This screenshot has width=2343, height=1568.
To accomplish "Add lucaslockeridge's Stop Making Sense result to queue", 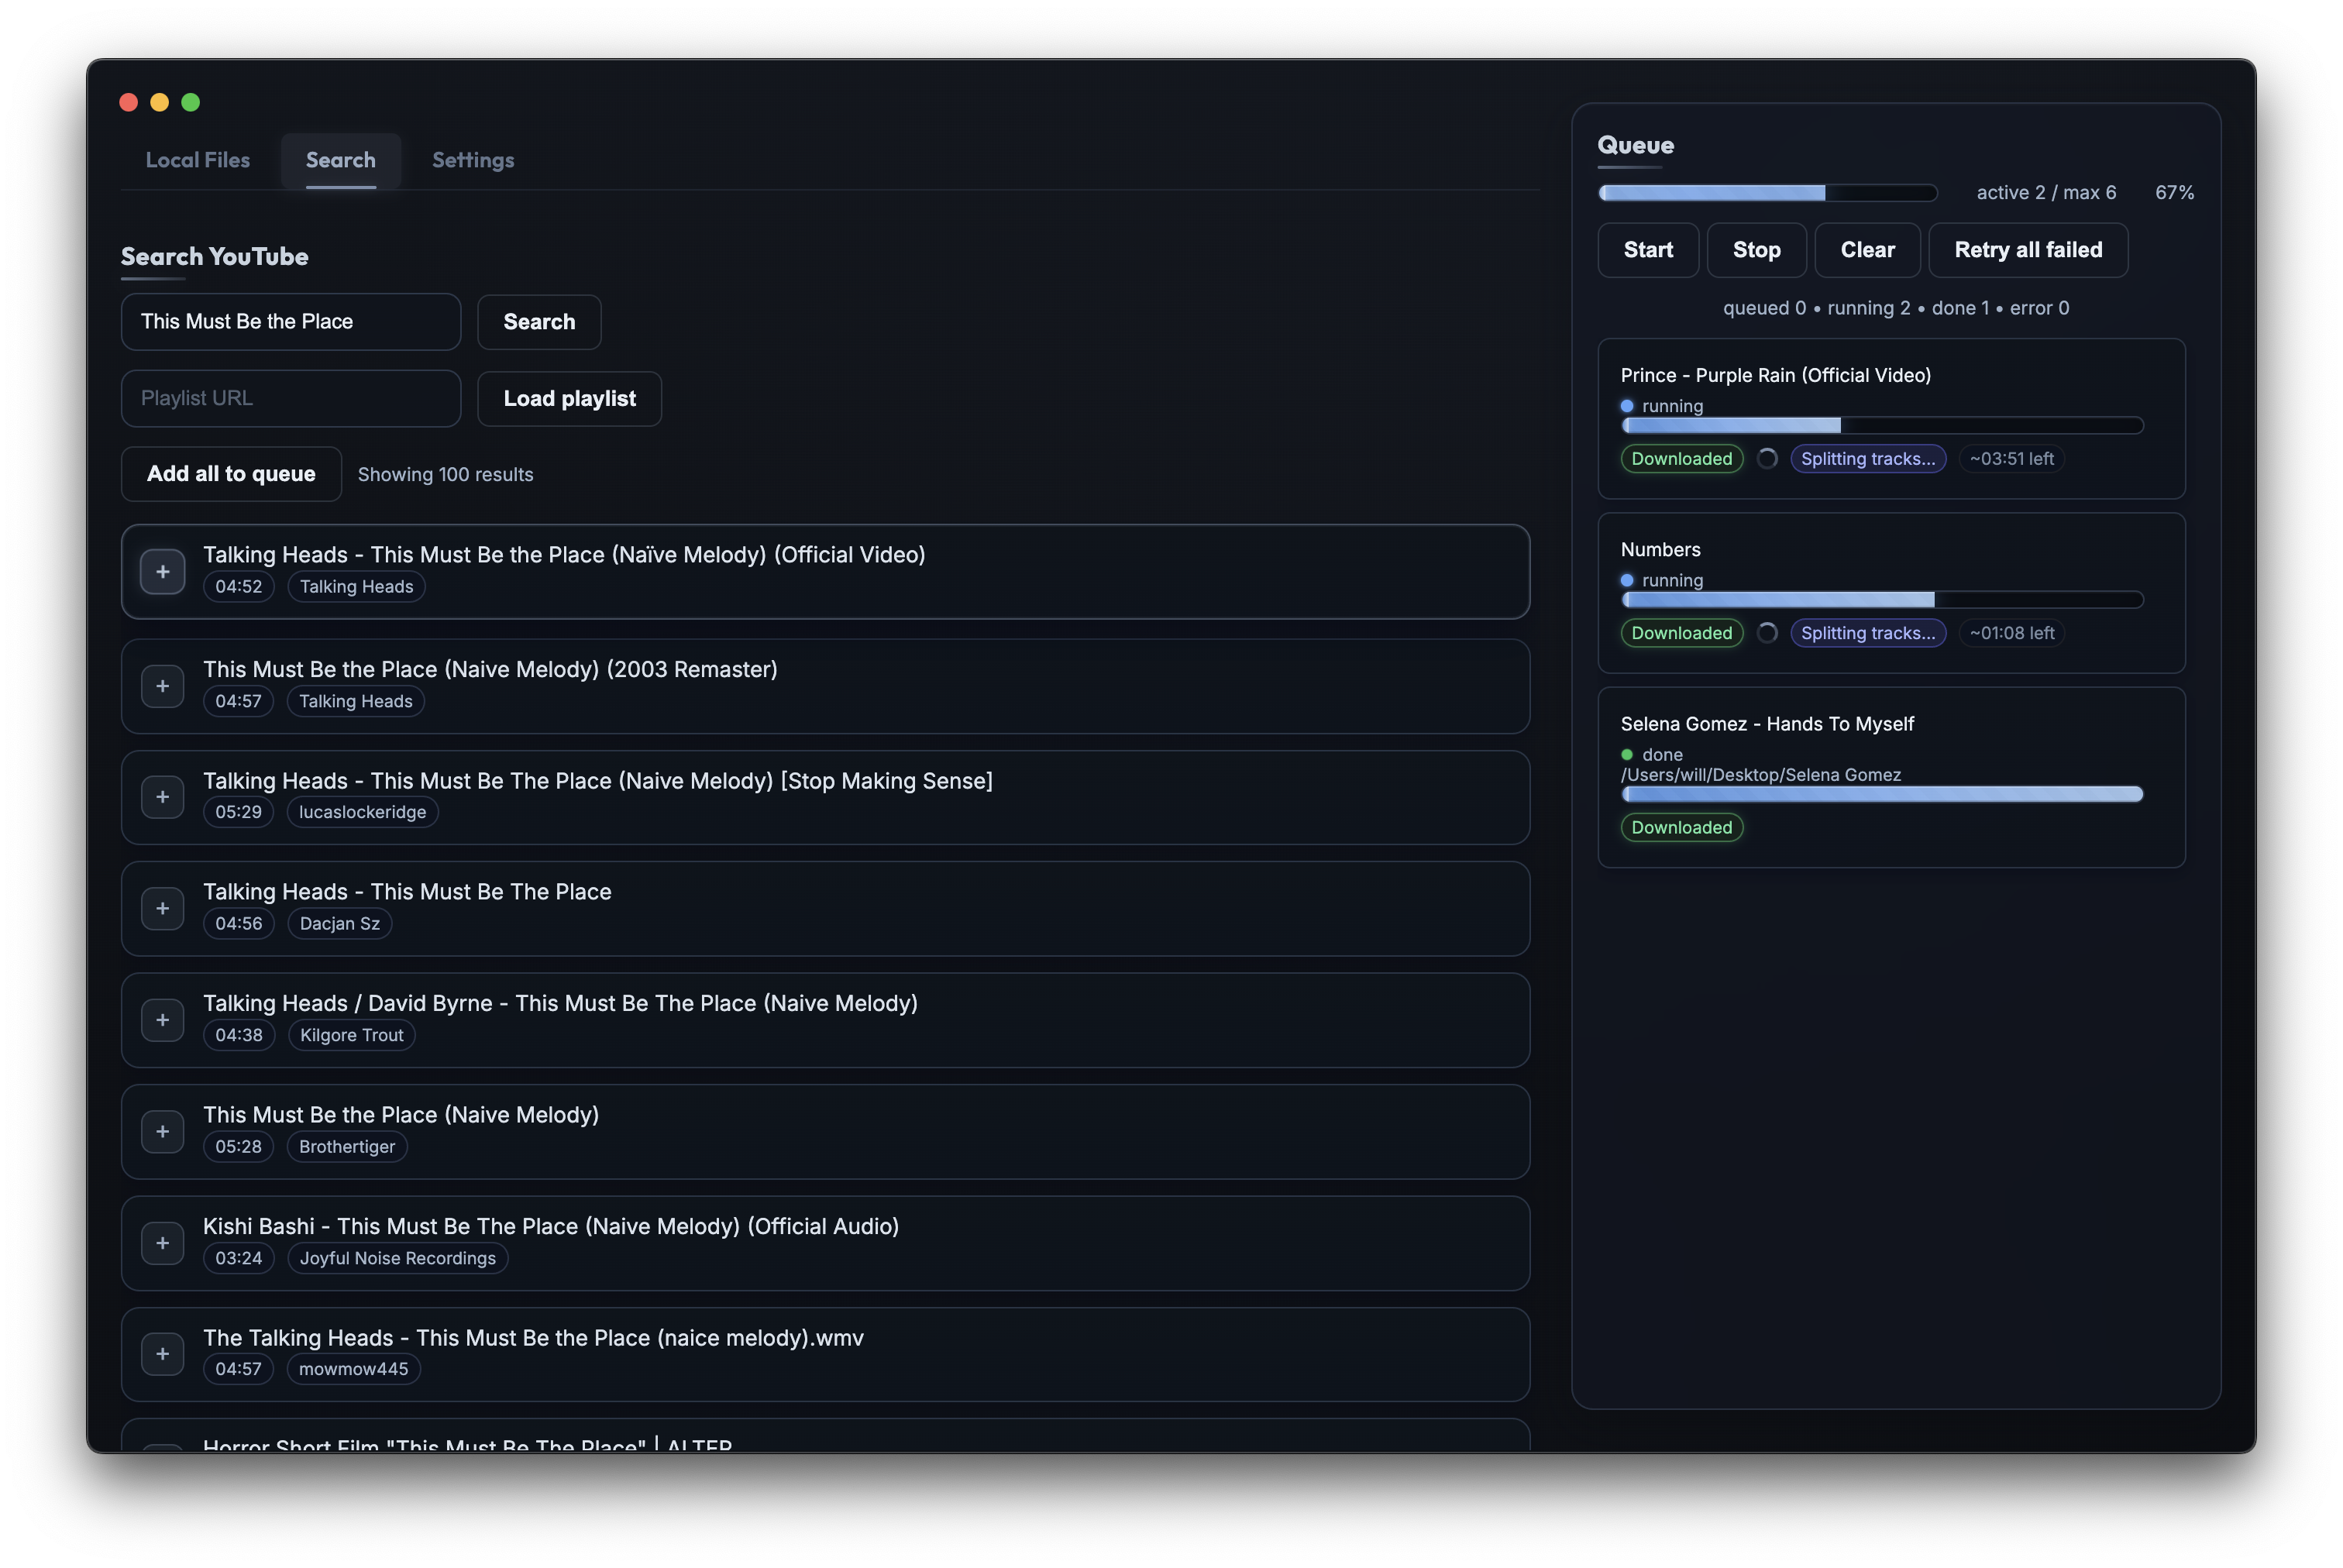I will (x=163, y=797).
